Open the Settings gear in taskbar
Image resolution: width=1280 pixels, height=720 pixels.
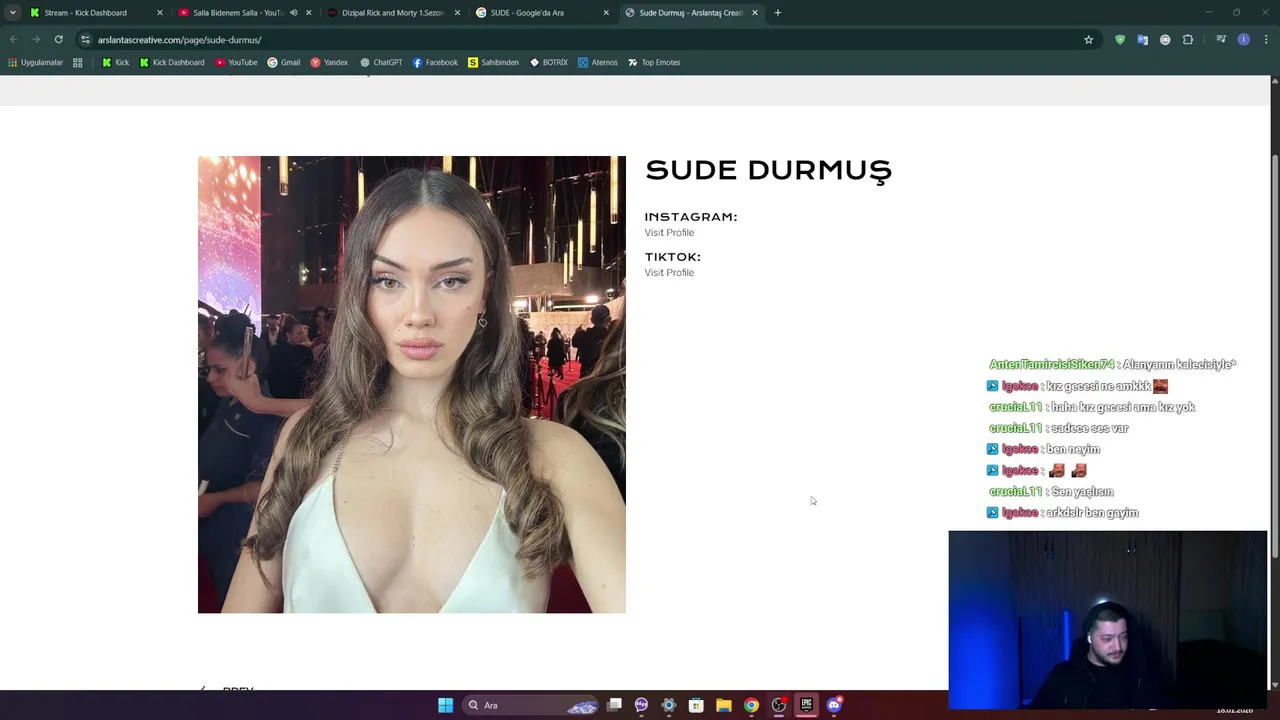click(x=669, y=705)
